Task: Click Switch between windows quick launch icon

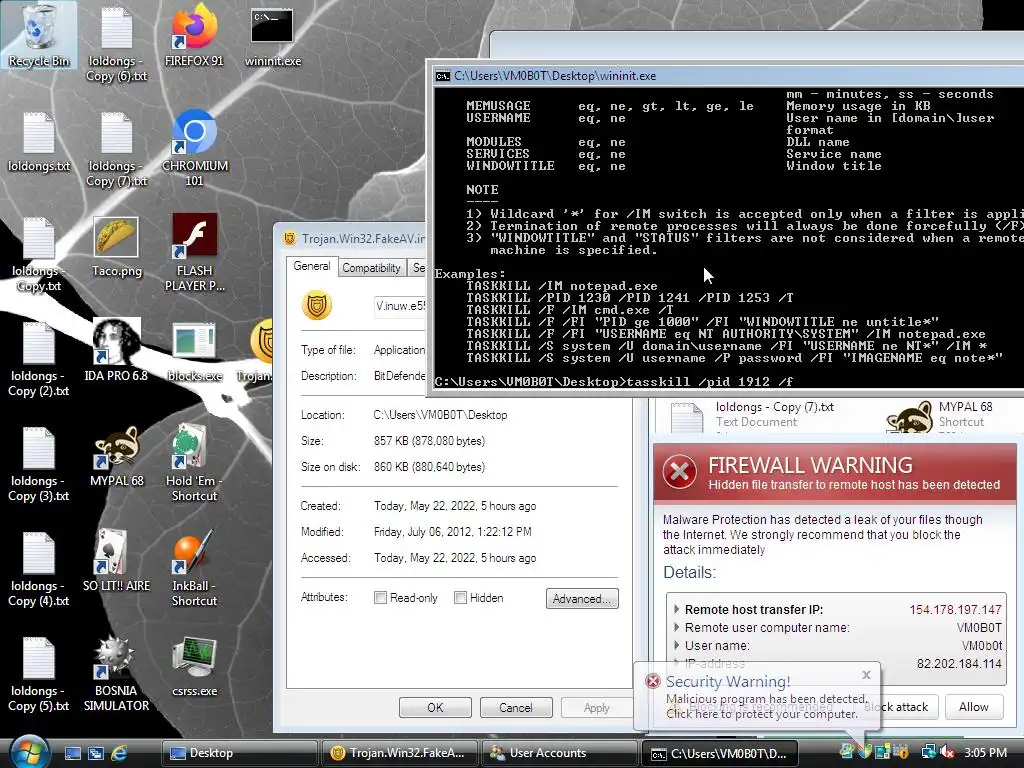Action: tap(96, 753)
